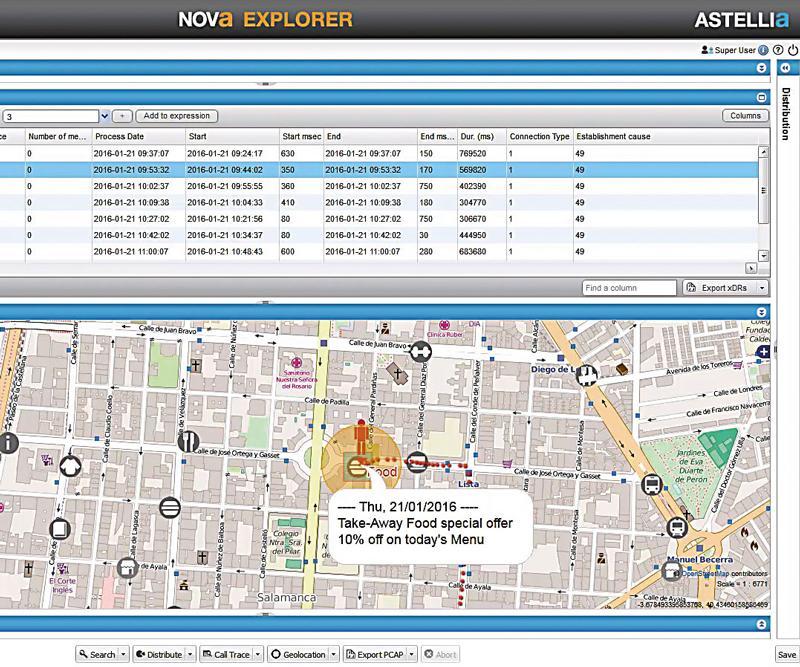Click the round marker at Diego de León

587,375
